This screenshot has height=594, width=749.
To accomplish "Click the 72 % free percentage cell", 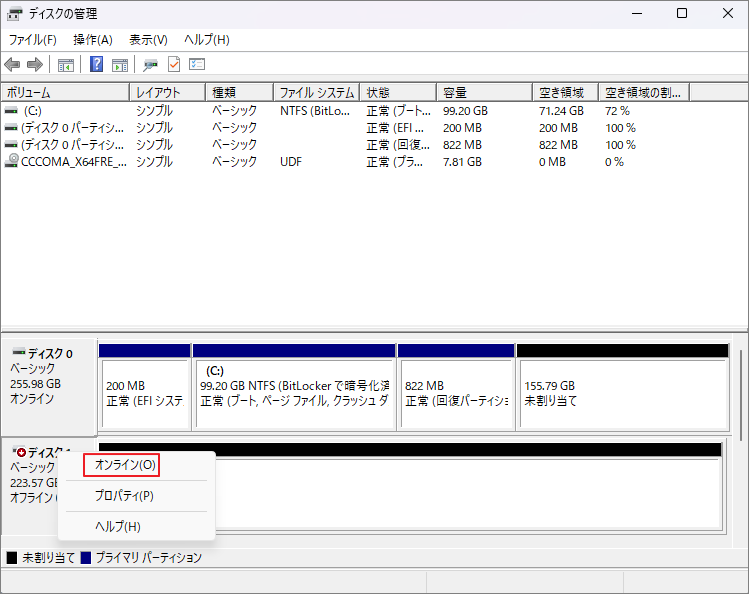I will [x=617, y=111].
